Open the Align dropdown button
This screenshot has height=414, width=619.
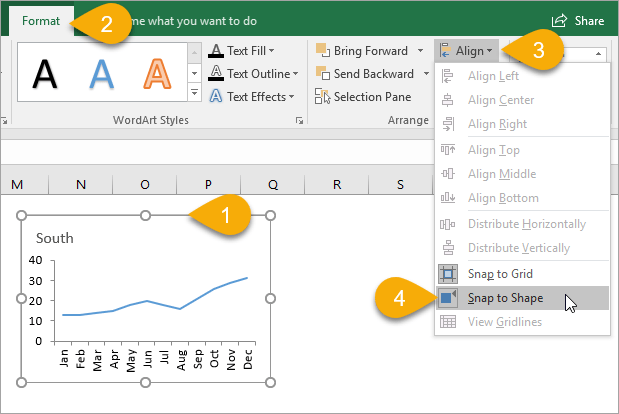[x=467, y=50]
